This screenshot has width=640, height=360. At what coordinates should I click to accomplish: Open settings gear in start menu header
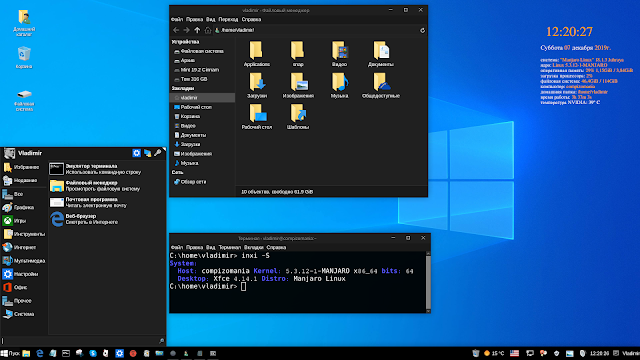[137, 153]
